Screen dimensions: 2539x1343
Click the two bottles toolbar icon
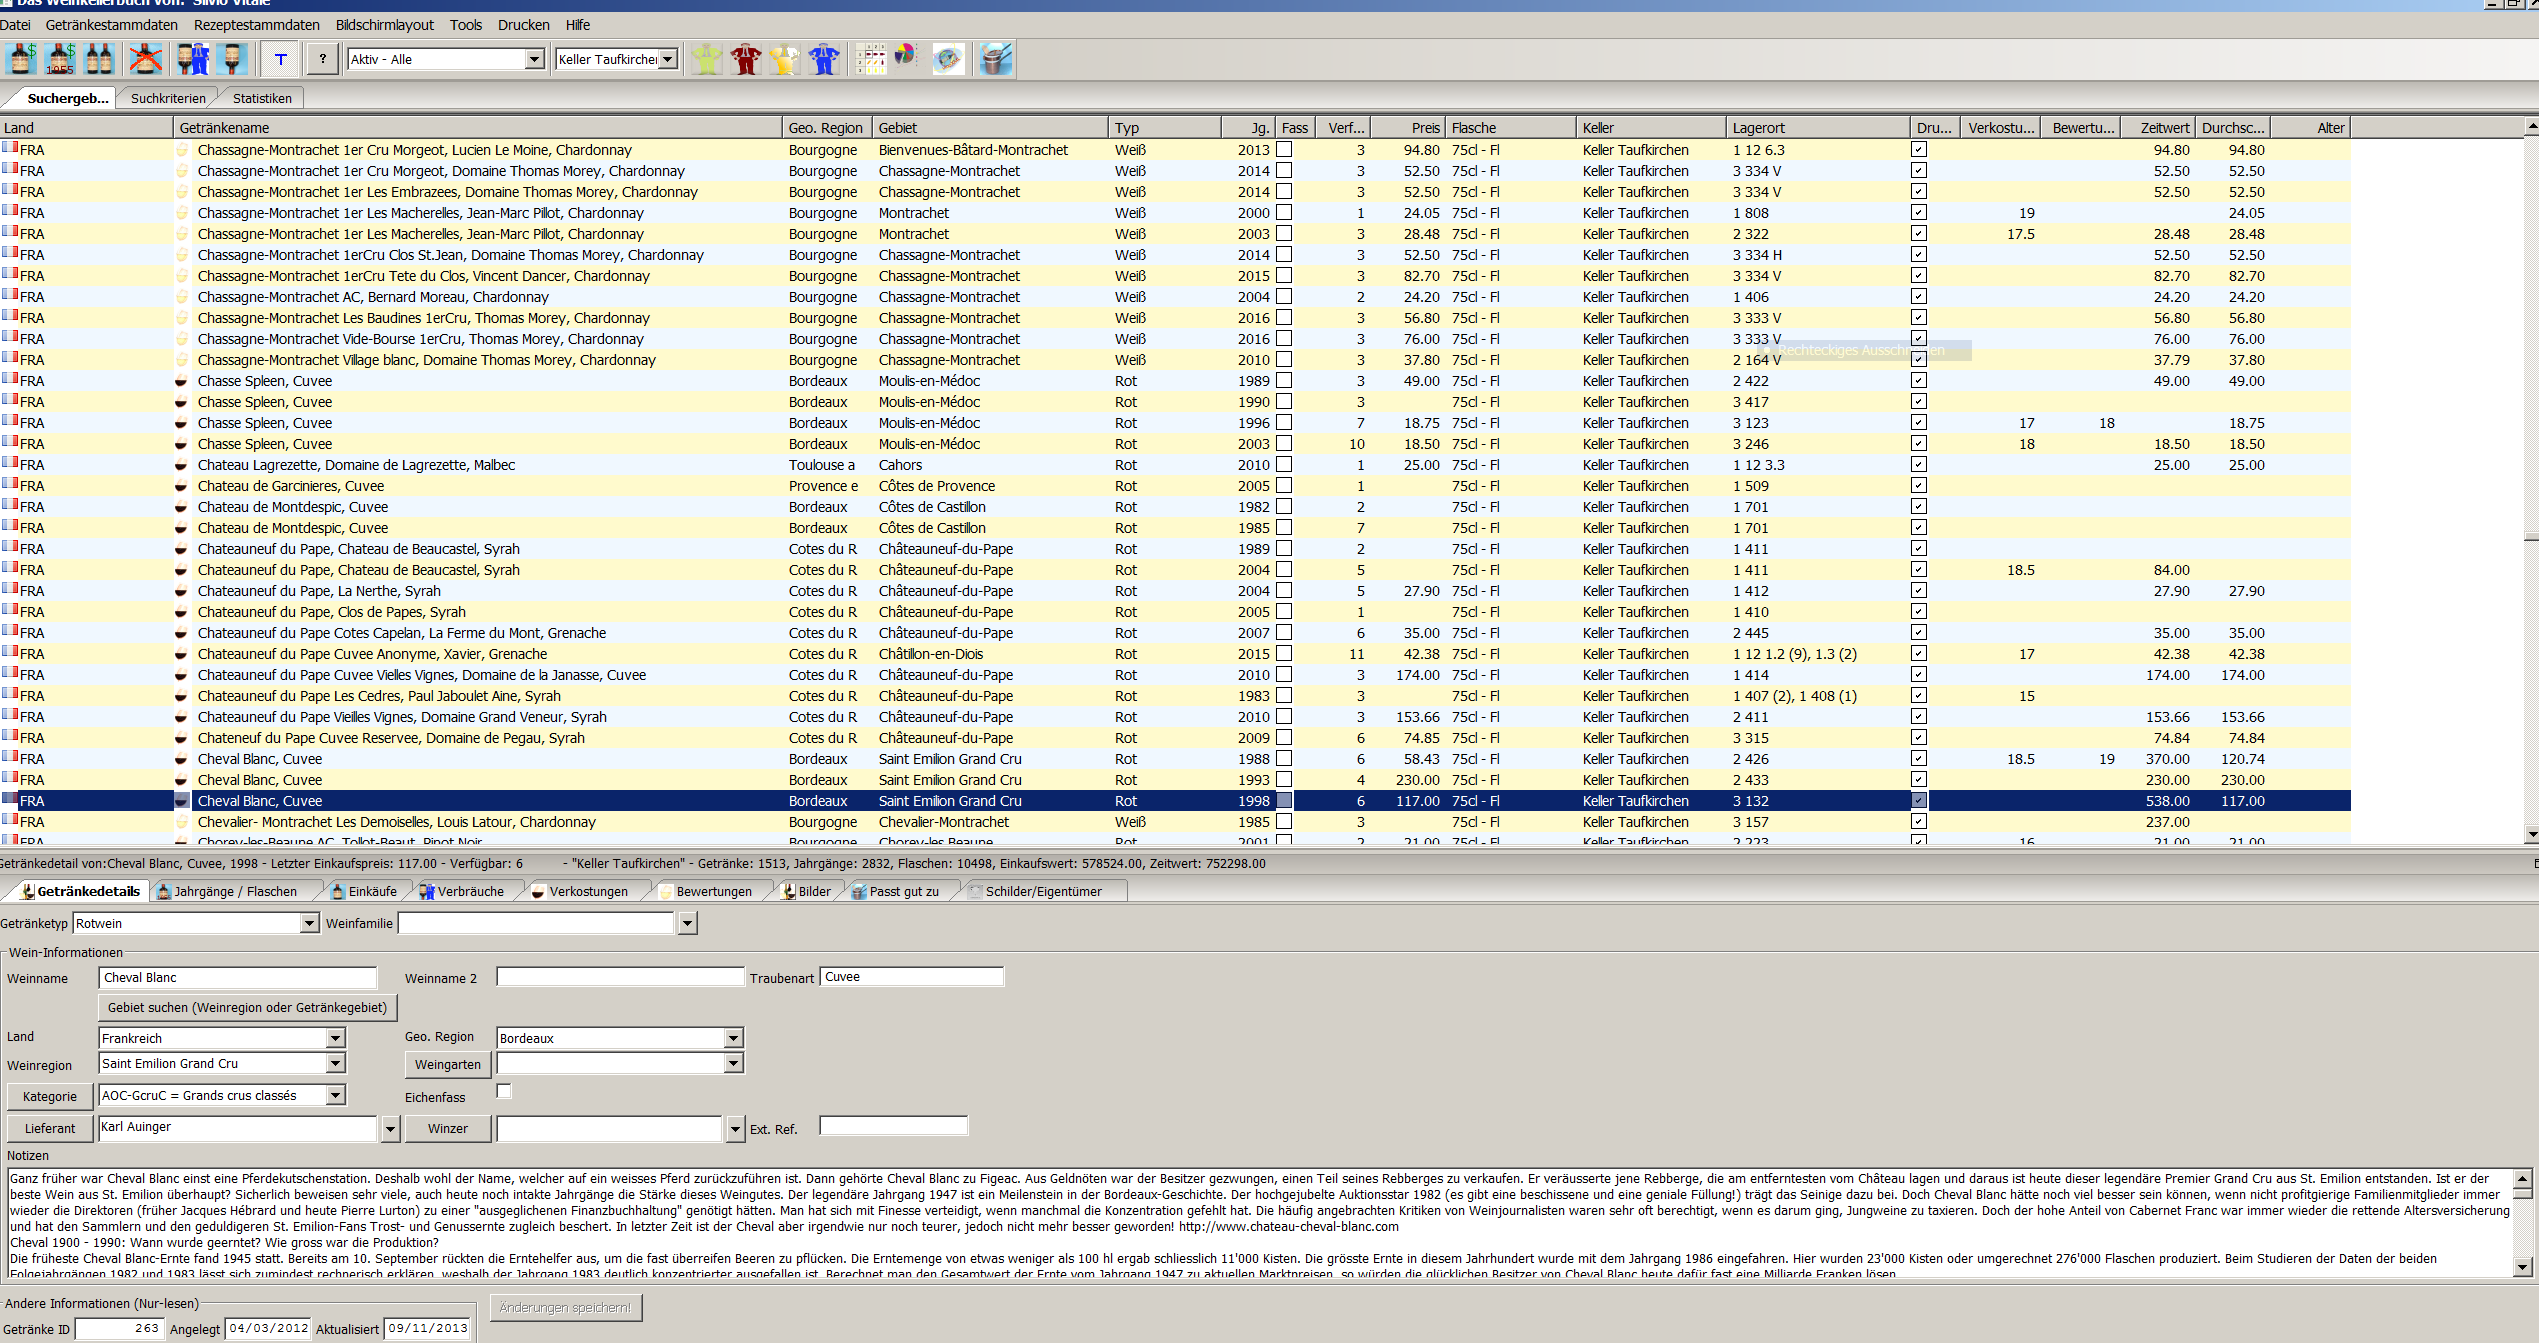(x=99, y=59)
